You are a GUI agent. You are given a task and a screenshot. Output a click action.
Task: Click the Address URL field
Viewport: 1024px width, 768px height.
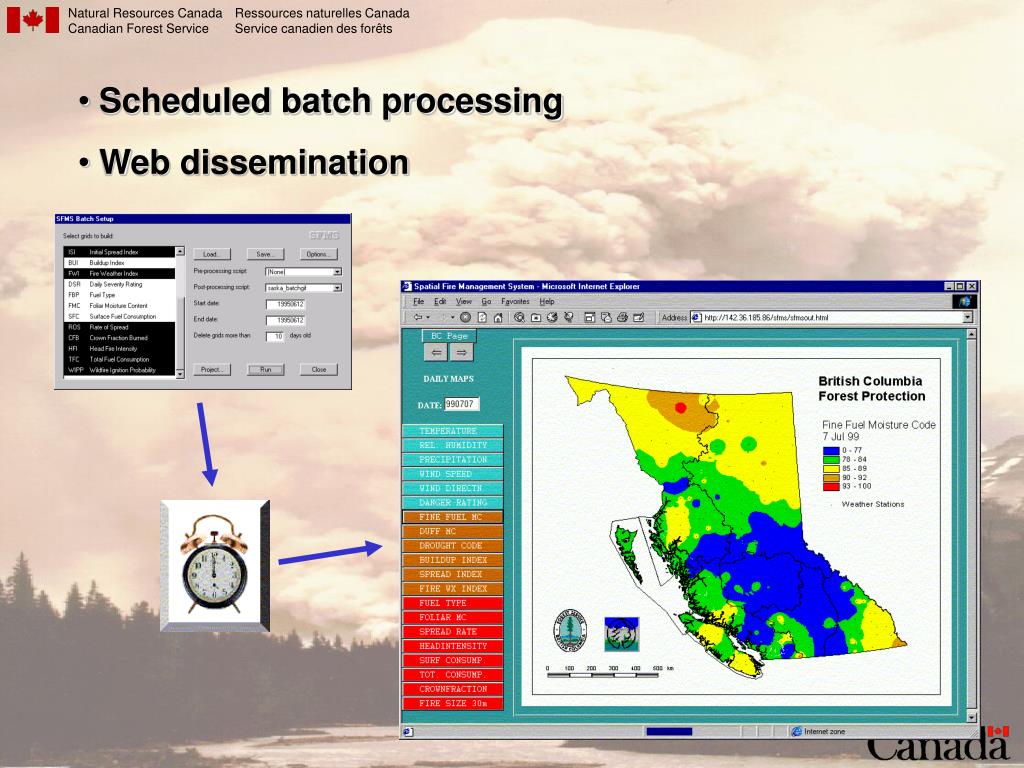pyautogui.click(x=832, y=317)
